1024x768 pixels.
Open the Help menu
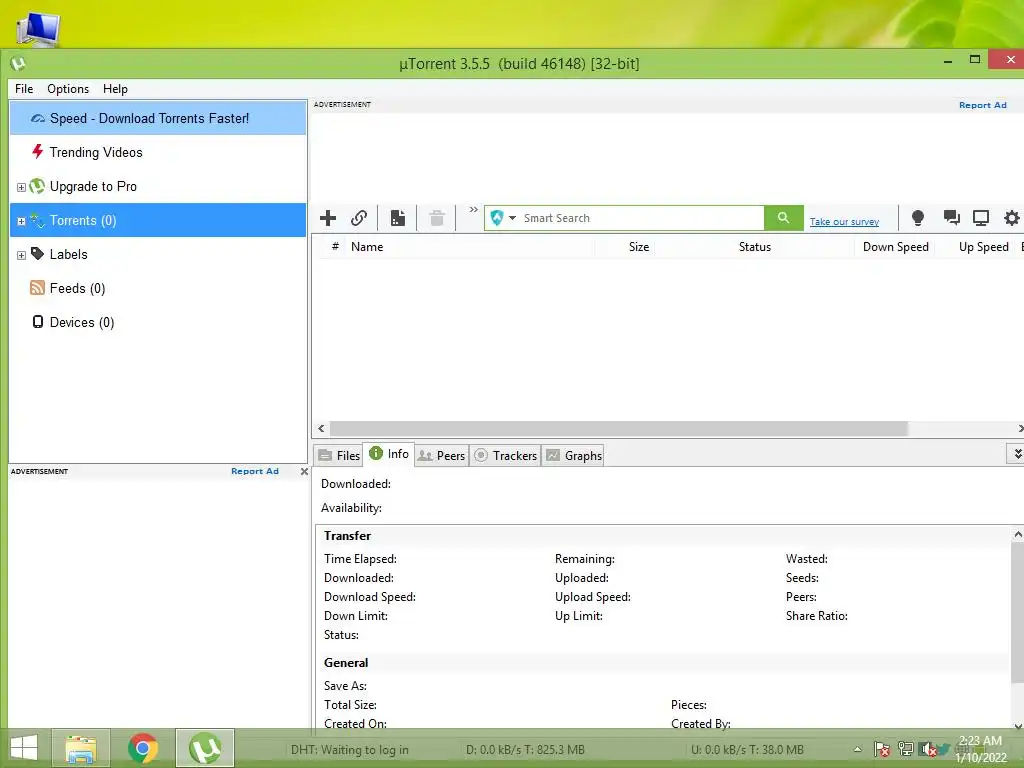point(115,89)
